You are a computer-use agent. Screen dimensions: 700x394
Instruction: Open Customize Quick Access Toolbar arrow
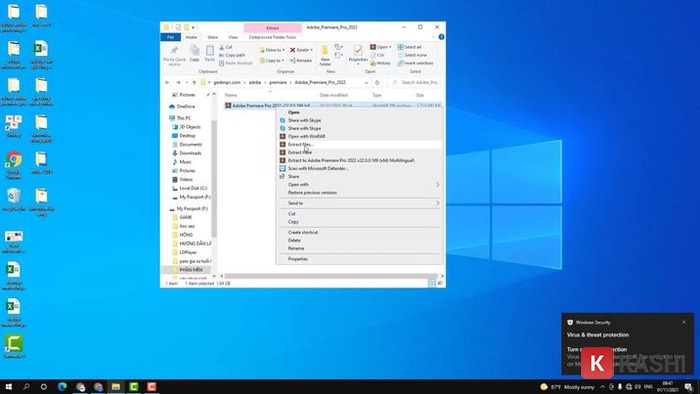pyautogui.click(x=193, y=28)
